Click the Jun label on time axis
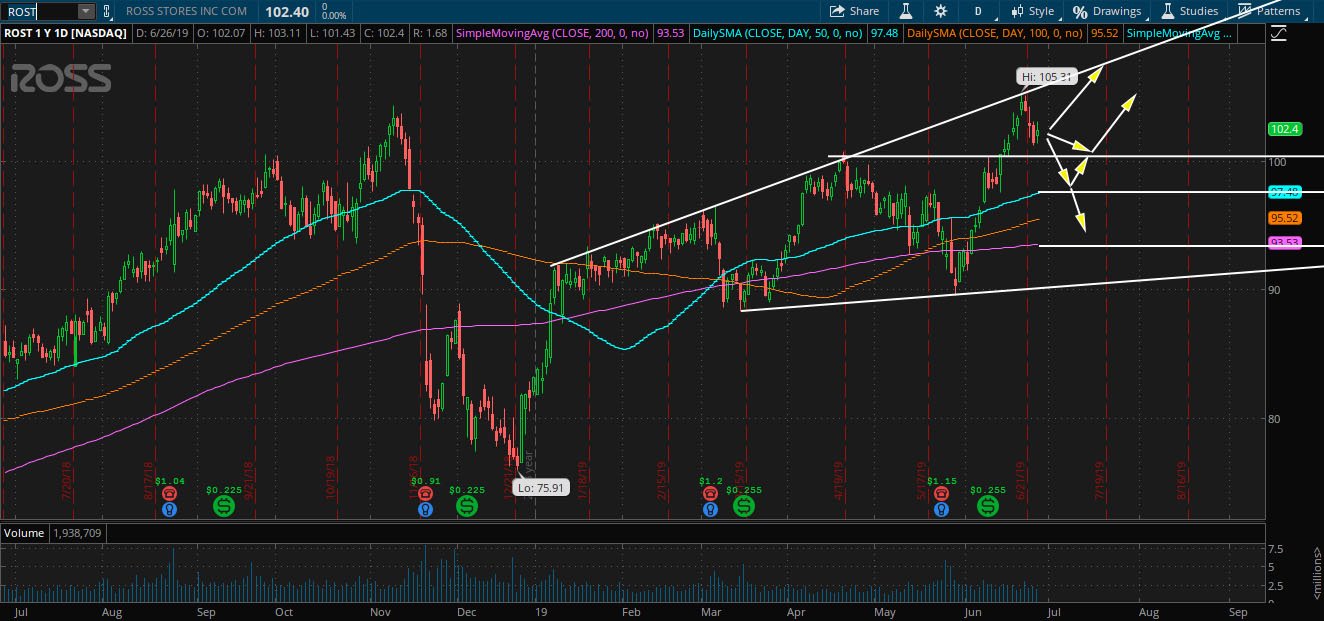Viewport: 1324px width, 621px height. point(974,610)
